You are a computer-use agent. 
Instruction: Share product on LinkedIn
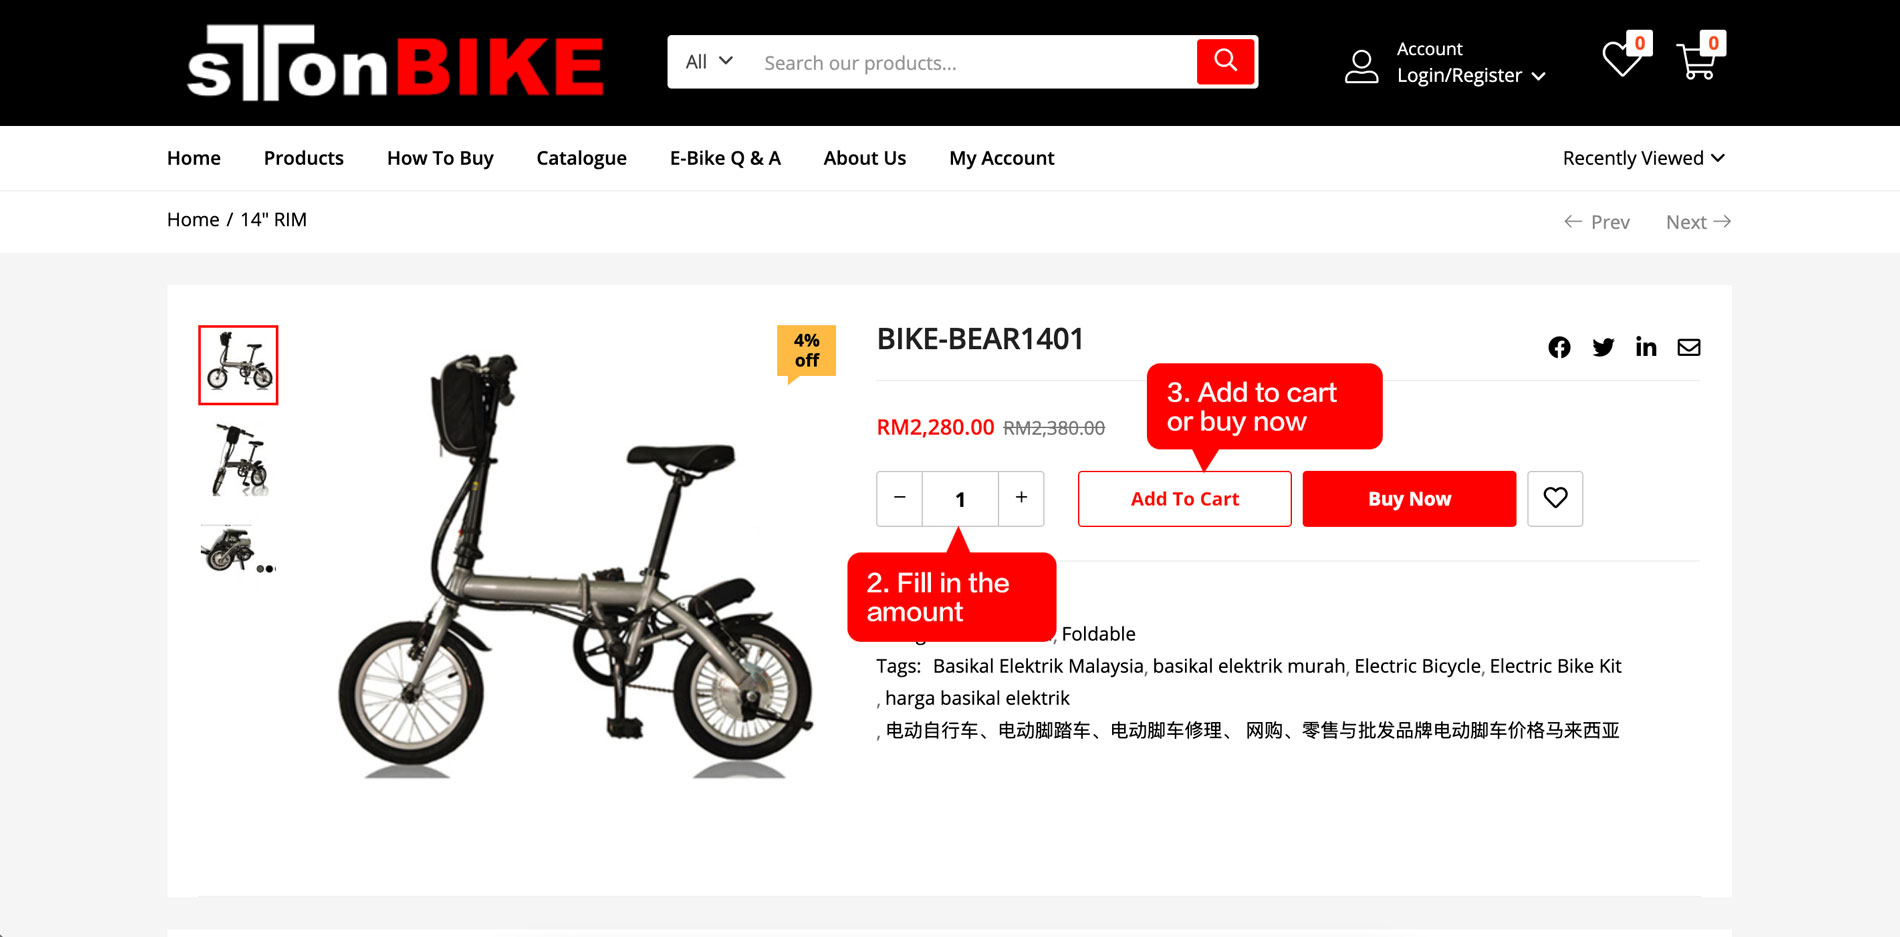click(x=1646, y=347)
